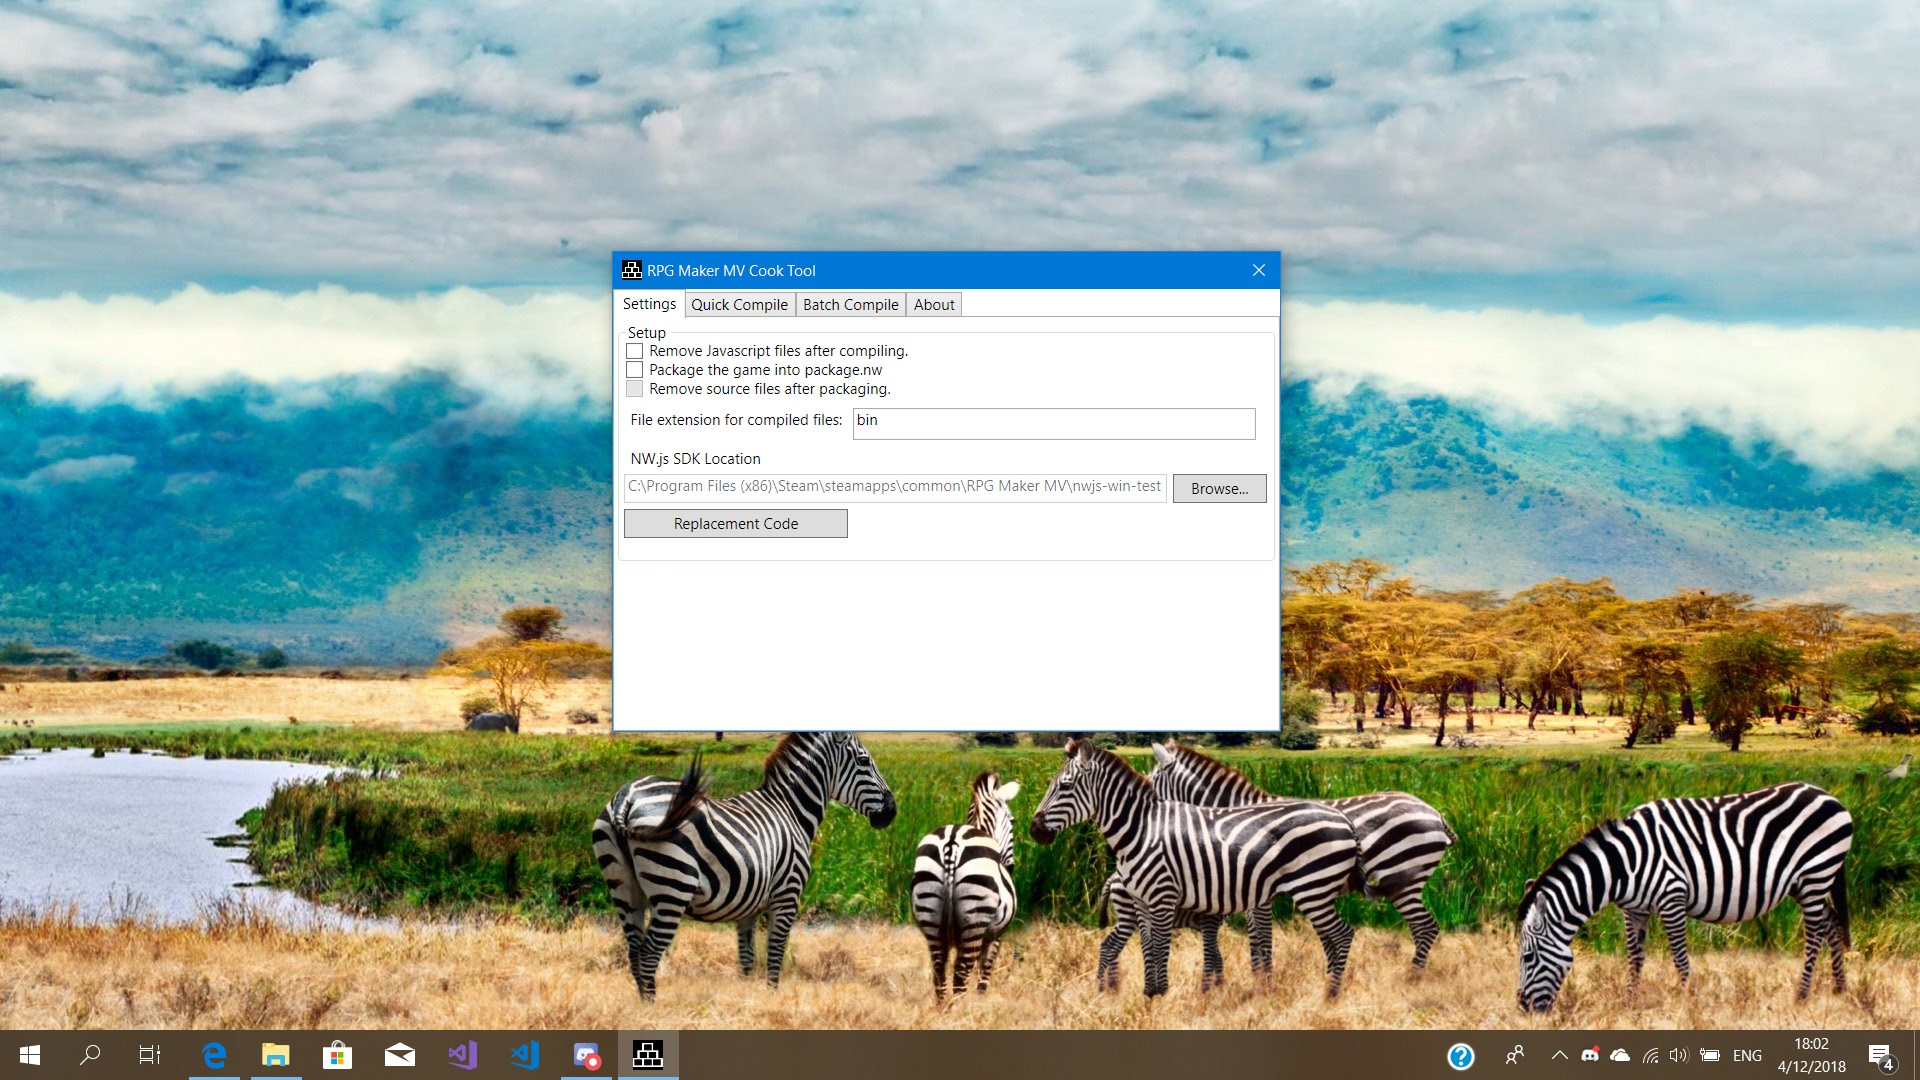The height and width of the screenshot is (1080, 1920).
Task: Open the taskbar Search icon
Action: click(x=90, y=1055)
